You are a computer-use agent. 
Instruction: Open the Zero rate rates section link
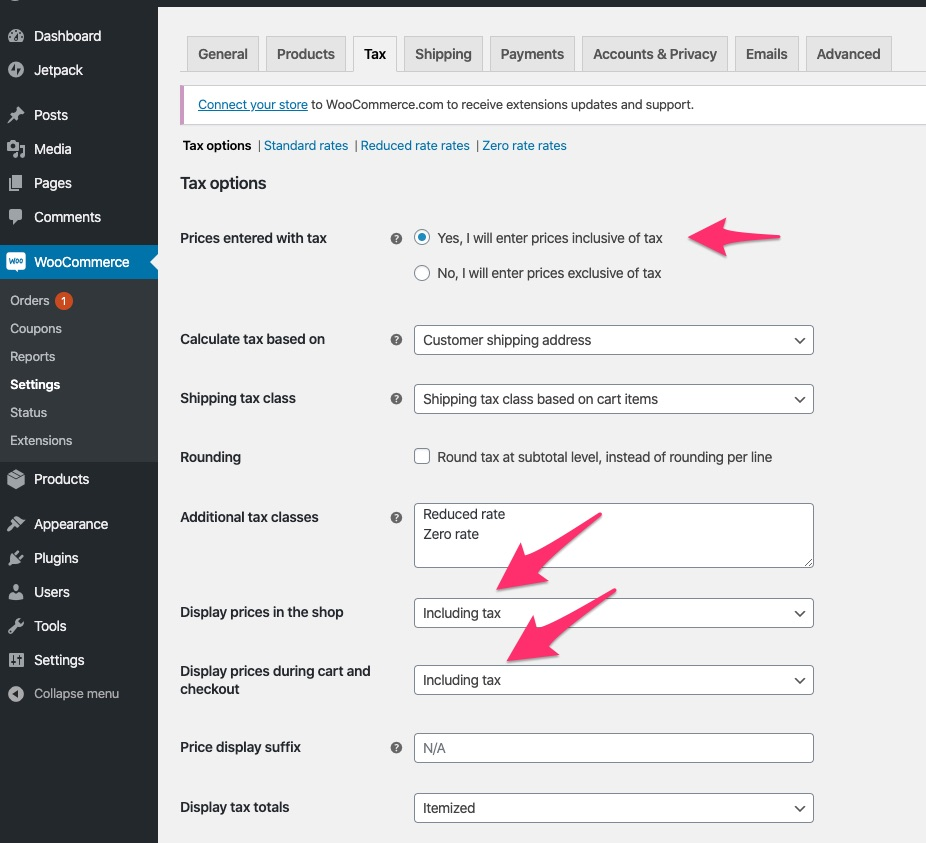point(524,145)
